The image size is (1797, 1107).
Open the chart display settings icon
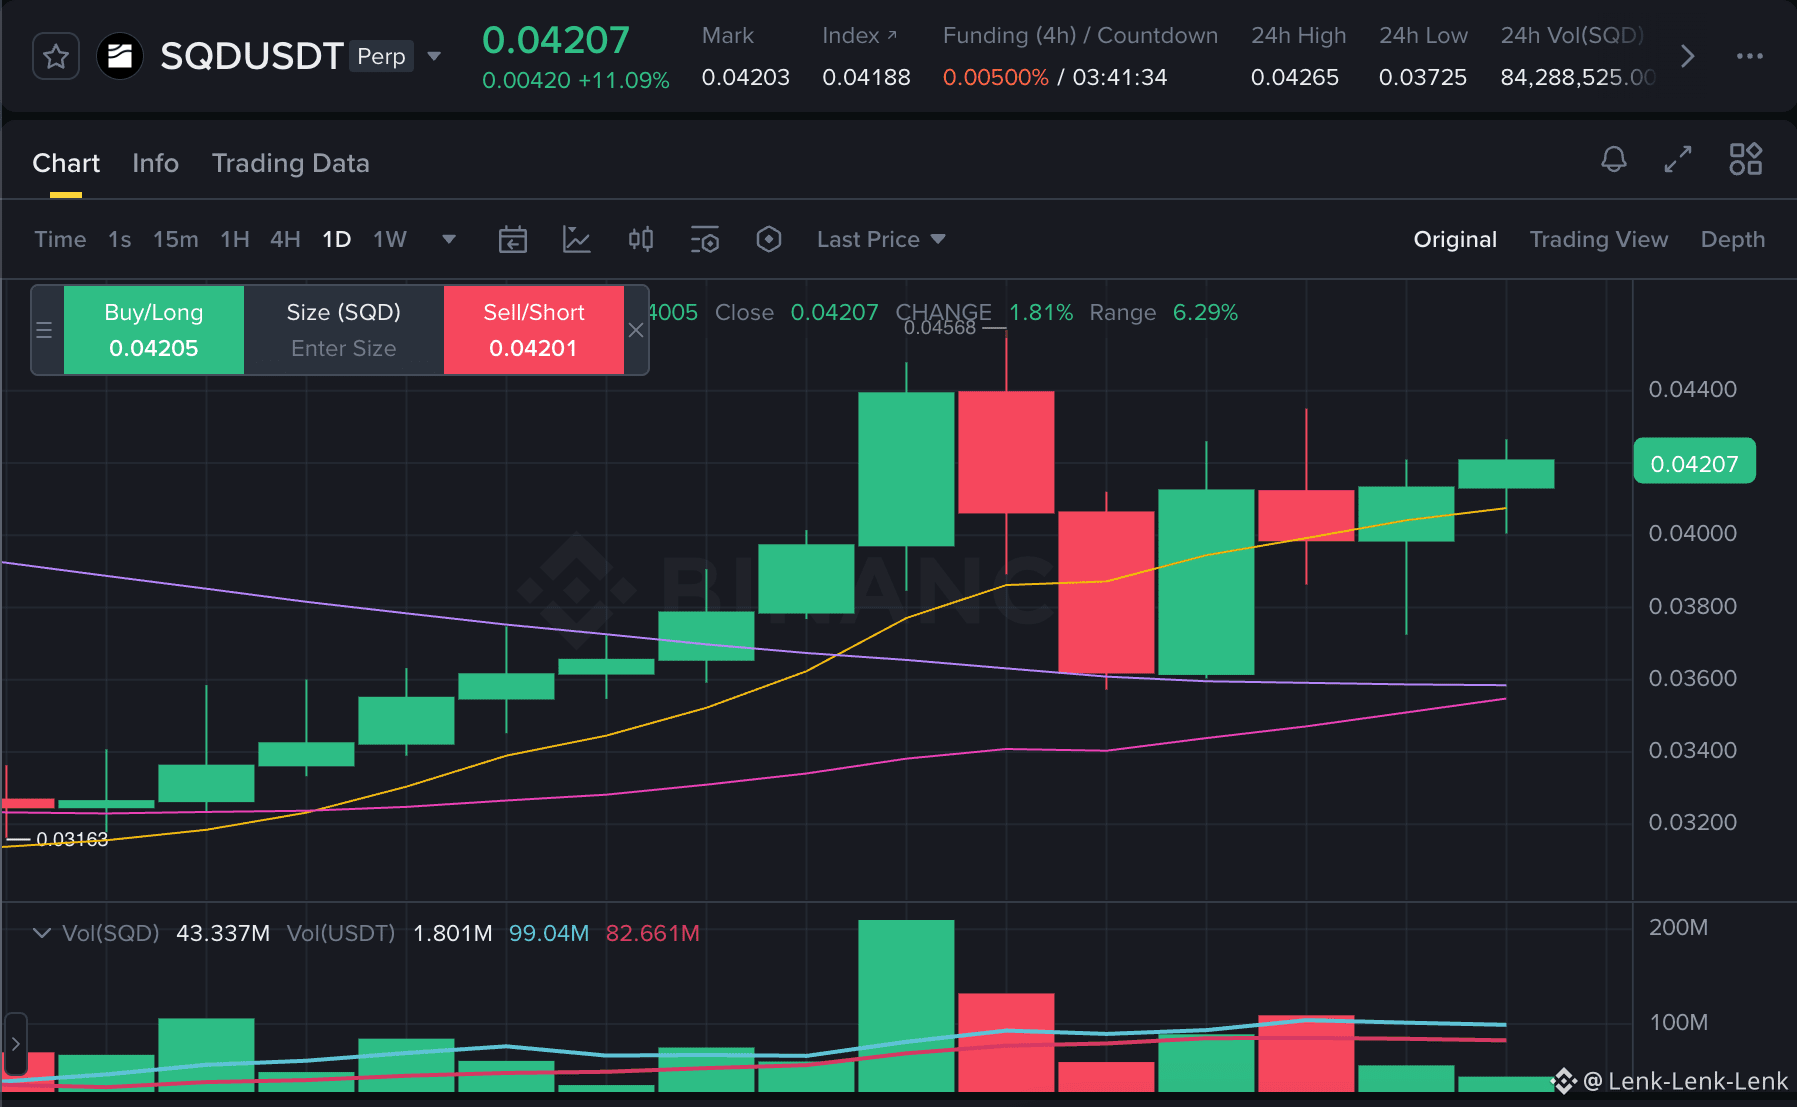click(x=705, y=239)
